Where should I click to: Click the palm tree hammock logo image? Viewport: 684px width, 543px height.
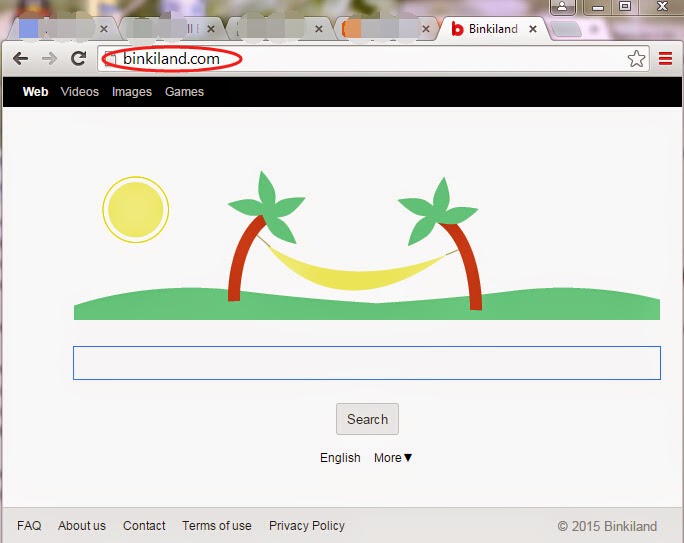367,245
